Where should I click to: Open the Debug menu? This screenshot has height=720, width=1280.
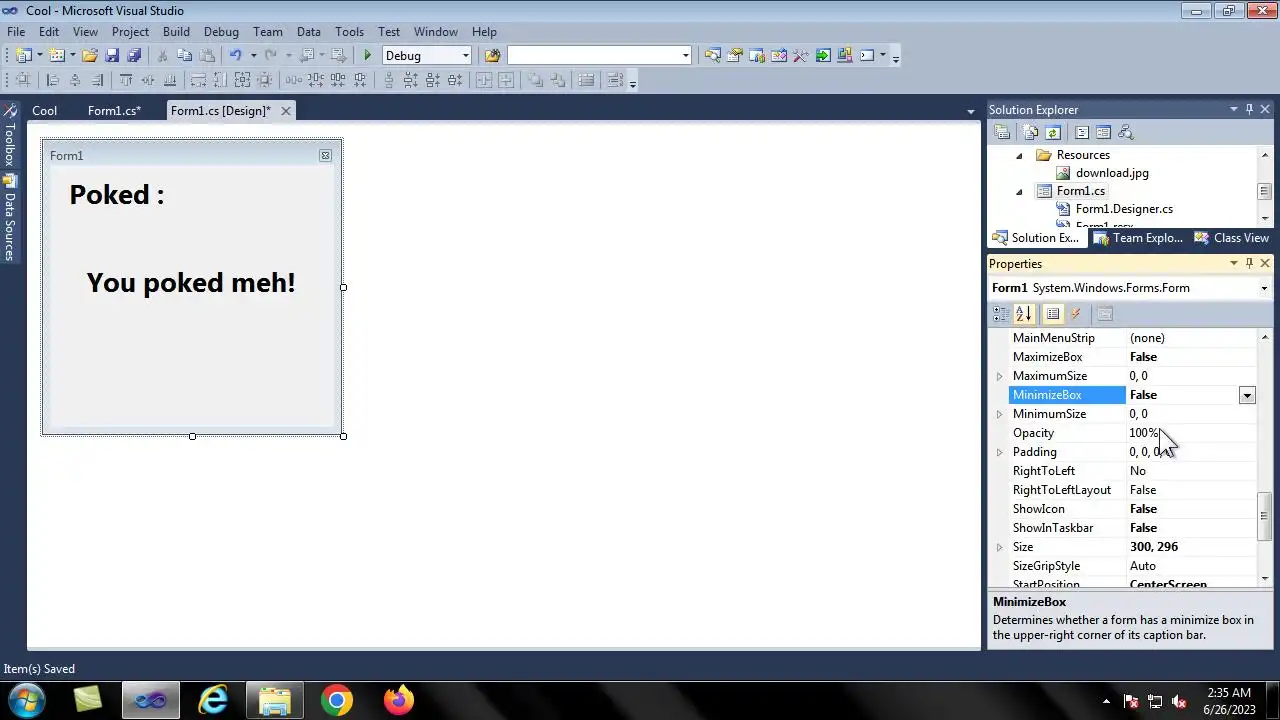coord(221,32)
